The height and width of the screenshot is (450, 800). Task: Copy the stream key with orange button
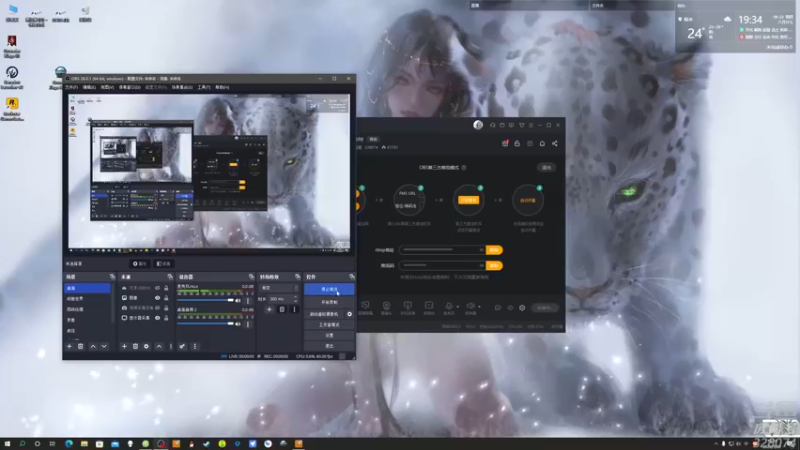(494, 266)
